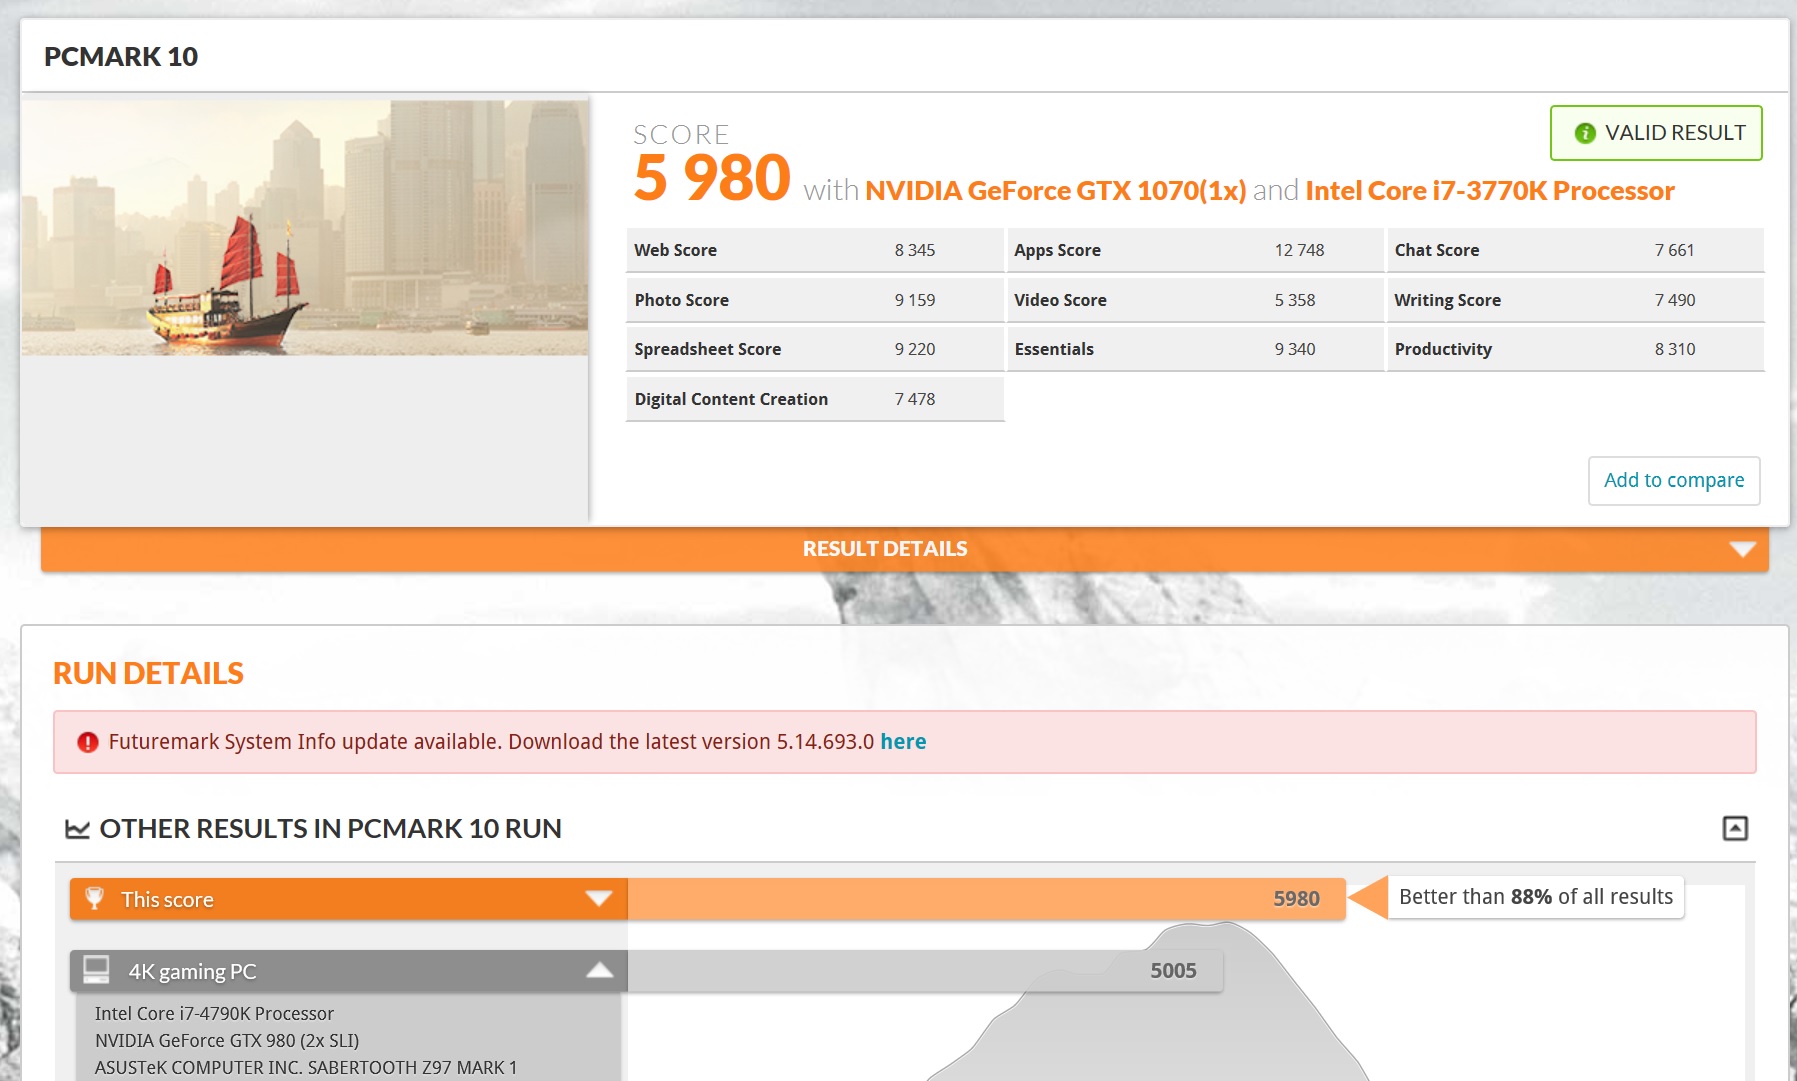Click the trophy icon in This score bar
The height and width of the screenshot is (1081, 1797).
coord(95,898)
